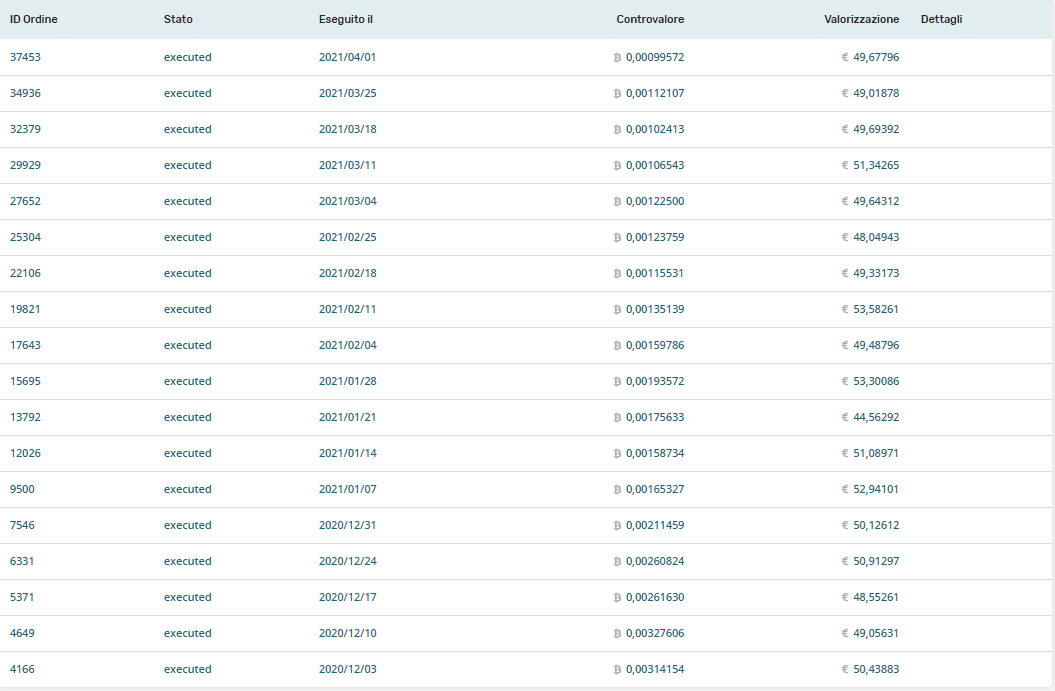Click execution date 2021/02/25

pos(347,238)
